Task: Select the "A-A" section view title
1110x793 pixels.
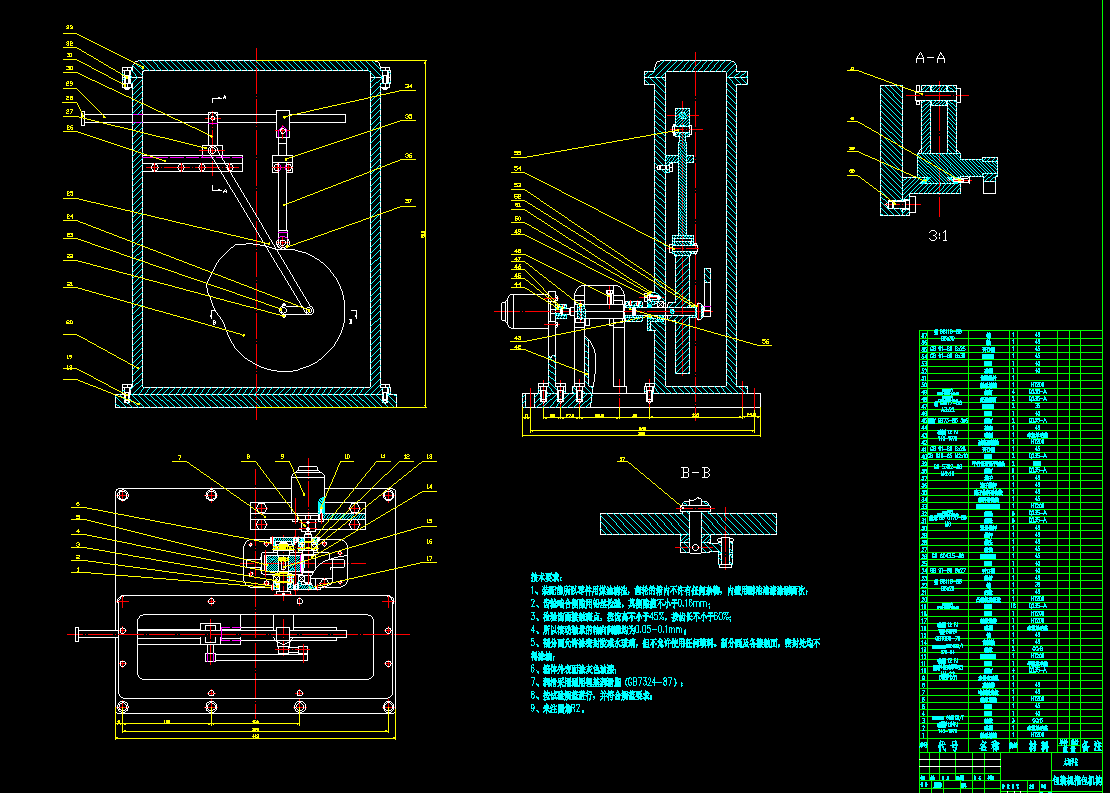Action: [x=930, y=58]
